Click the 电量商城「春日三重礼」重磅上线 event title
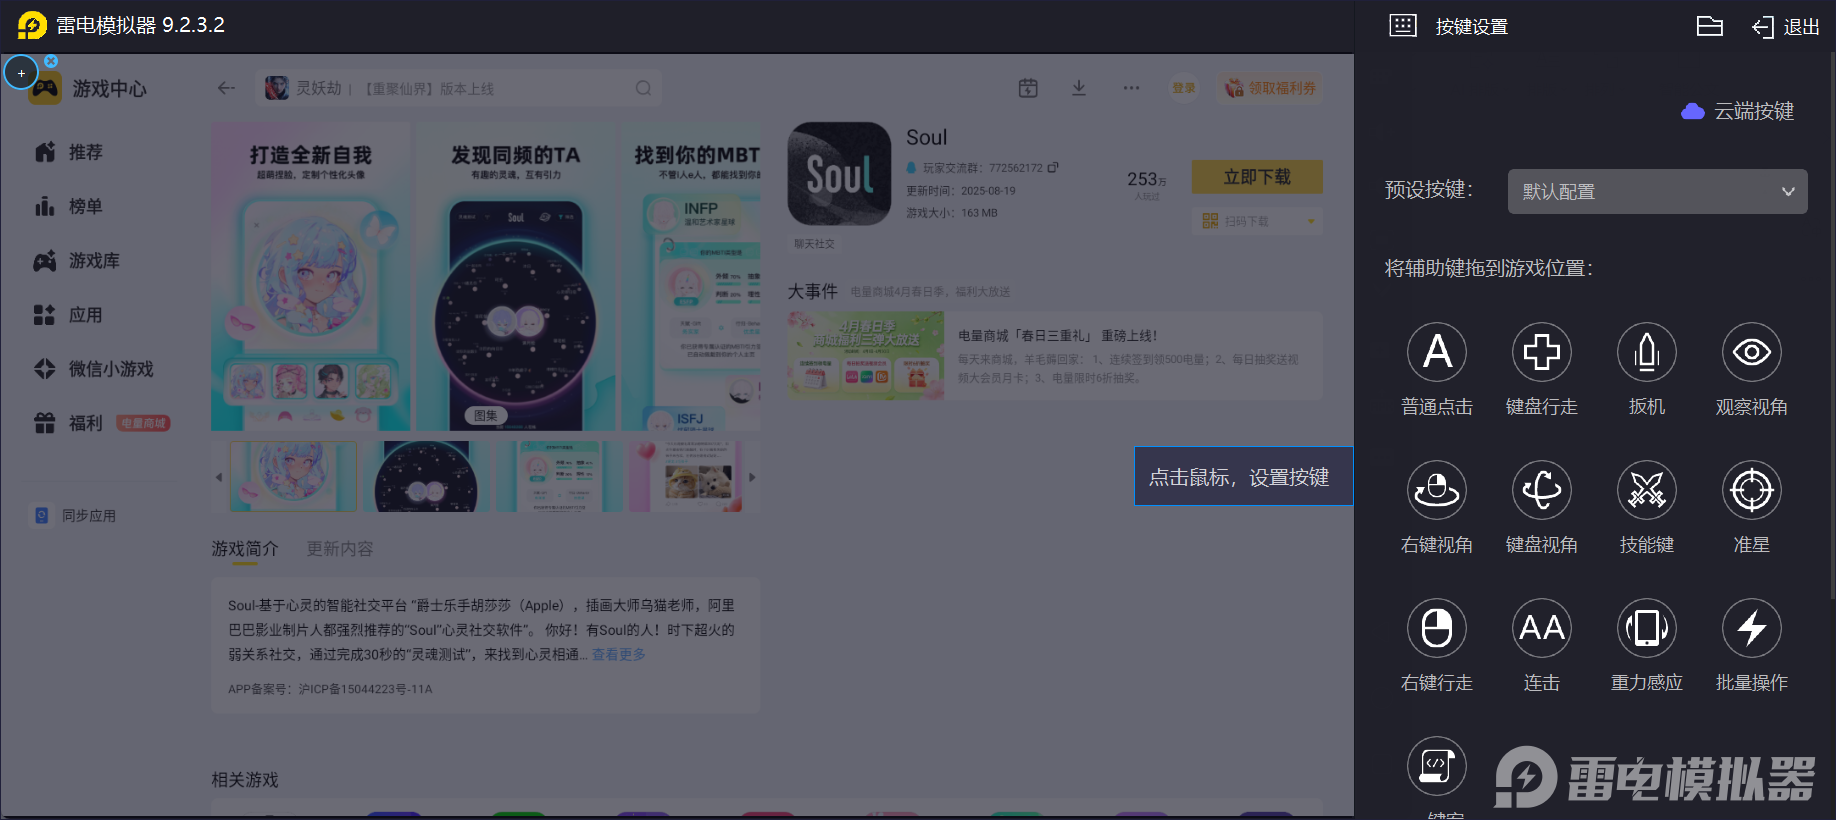This screenshot has height=820, width=1836. click(x=1058, y=336)
